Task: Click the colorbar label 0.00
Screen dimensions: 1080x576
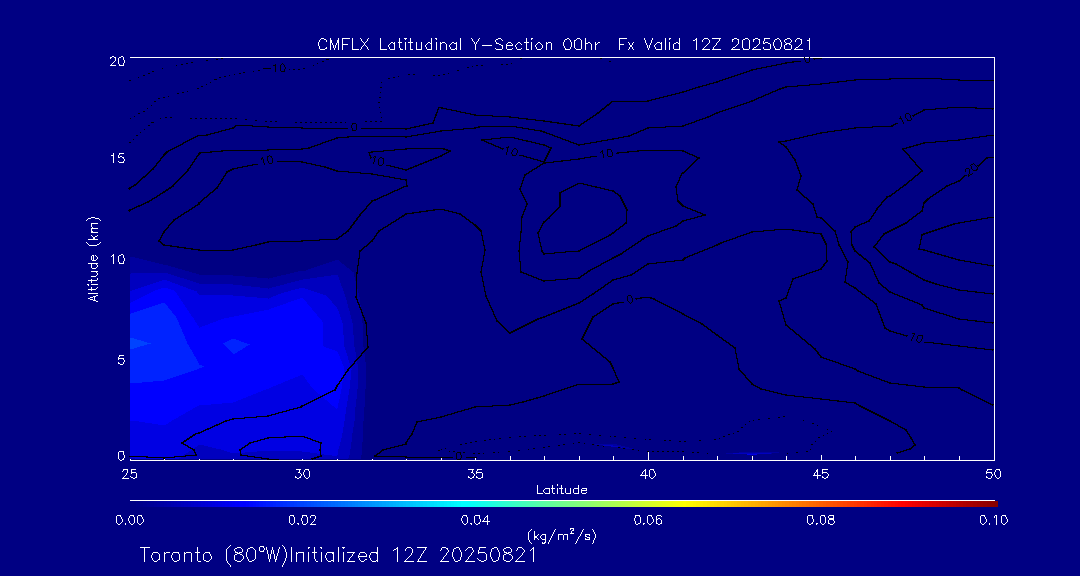Action: 130,520
